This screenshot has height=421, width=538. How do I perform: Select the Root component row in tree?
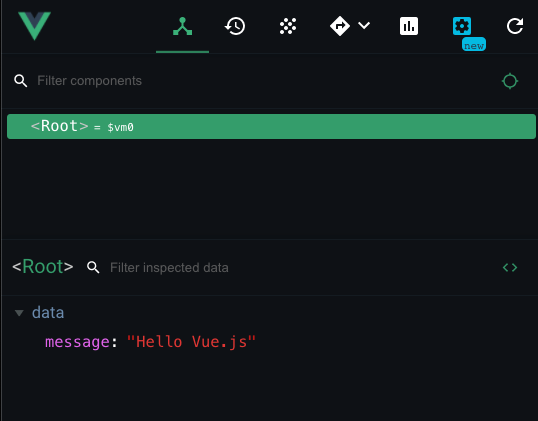point(271,127)
